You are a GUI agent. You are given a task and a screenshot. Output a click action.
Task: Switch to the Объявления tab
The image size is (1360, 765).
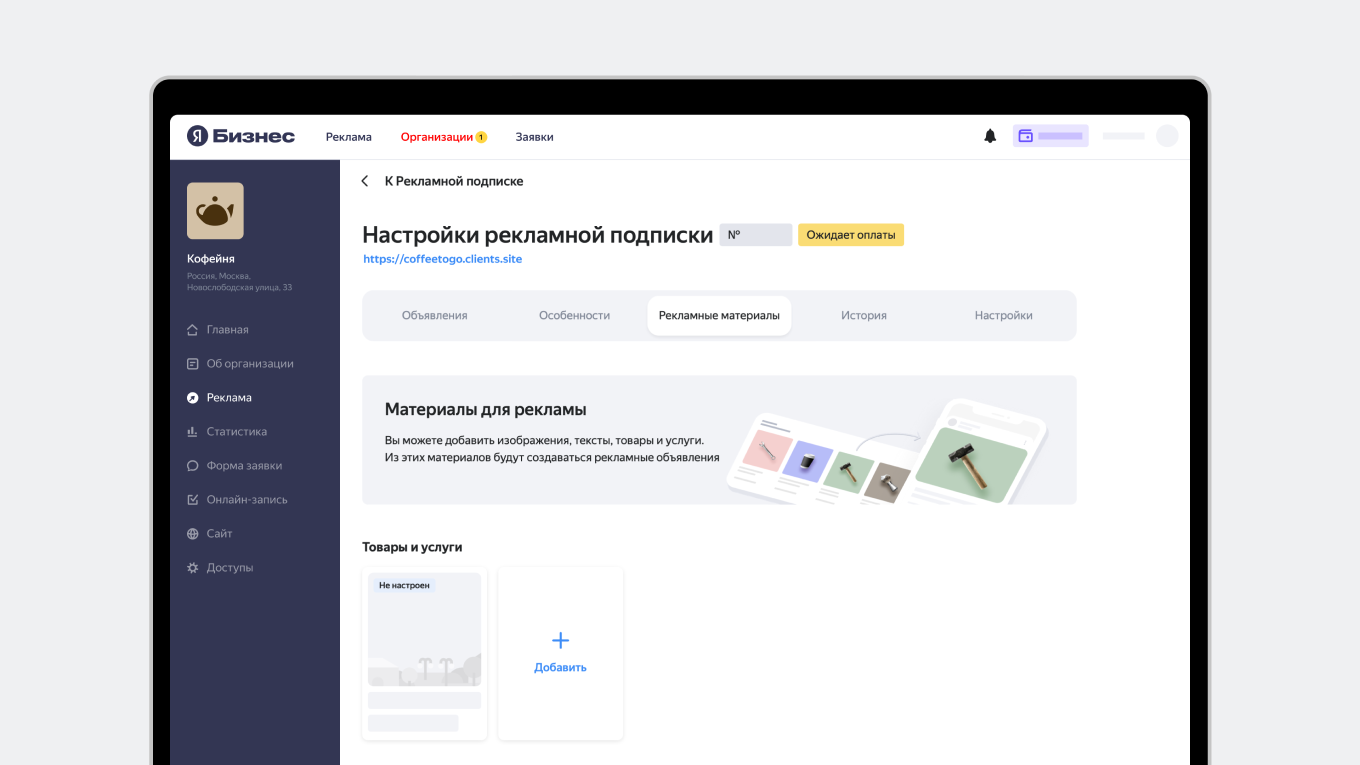434,314
